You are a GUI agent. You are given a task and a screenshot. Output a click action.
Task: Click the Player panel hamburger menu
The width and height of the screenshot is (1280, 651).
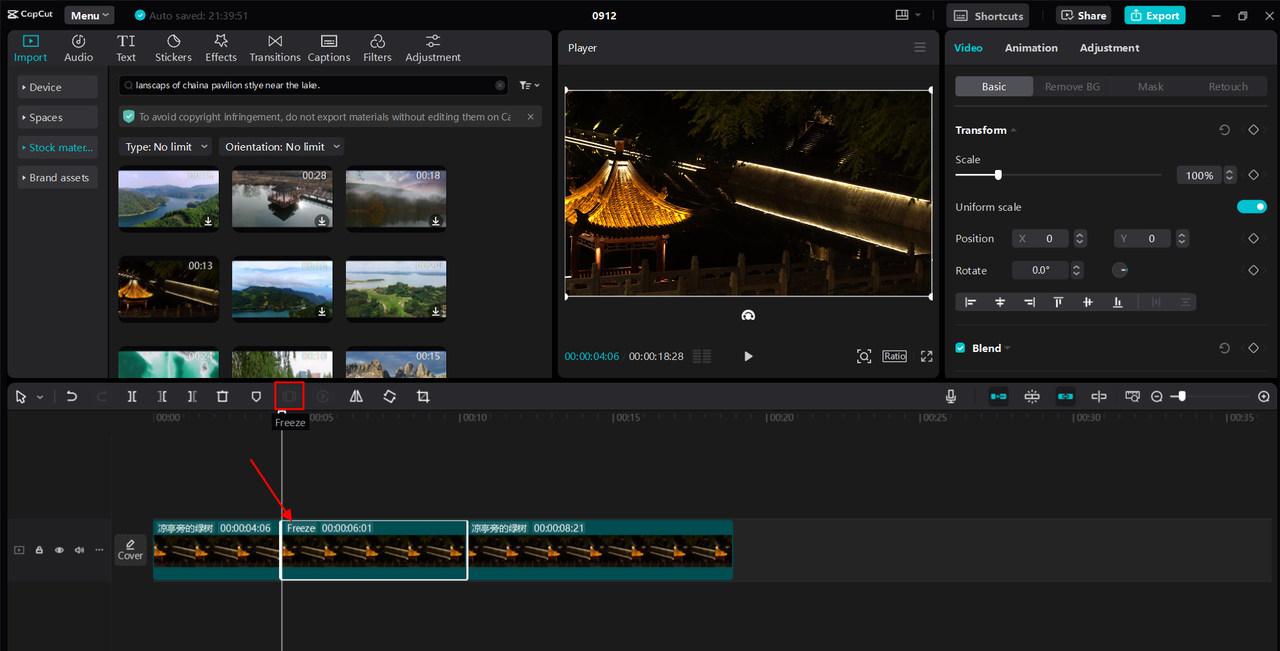pyautogui.click(x=920, y=47)
